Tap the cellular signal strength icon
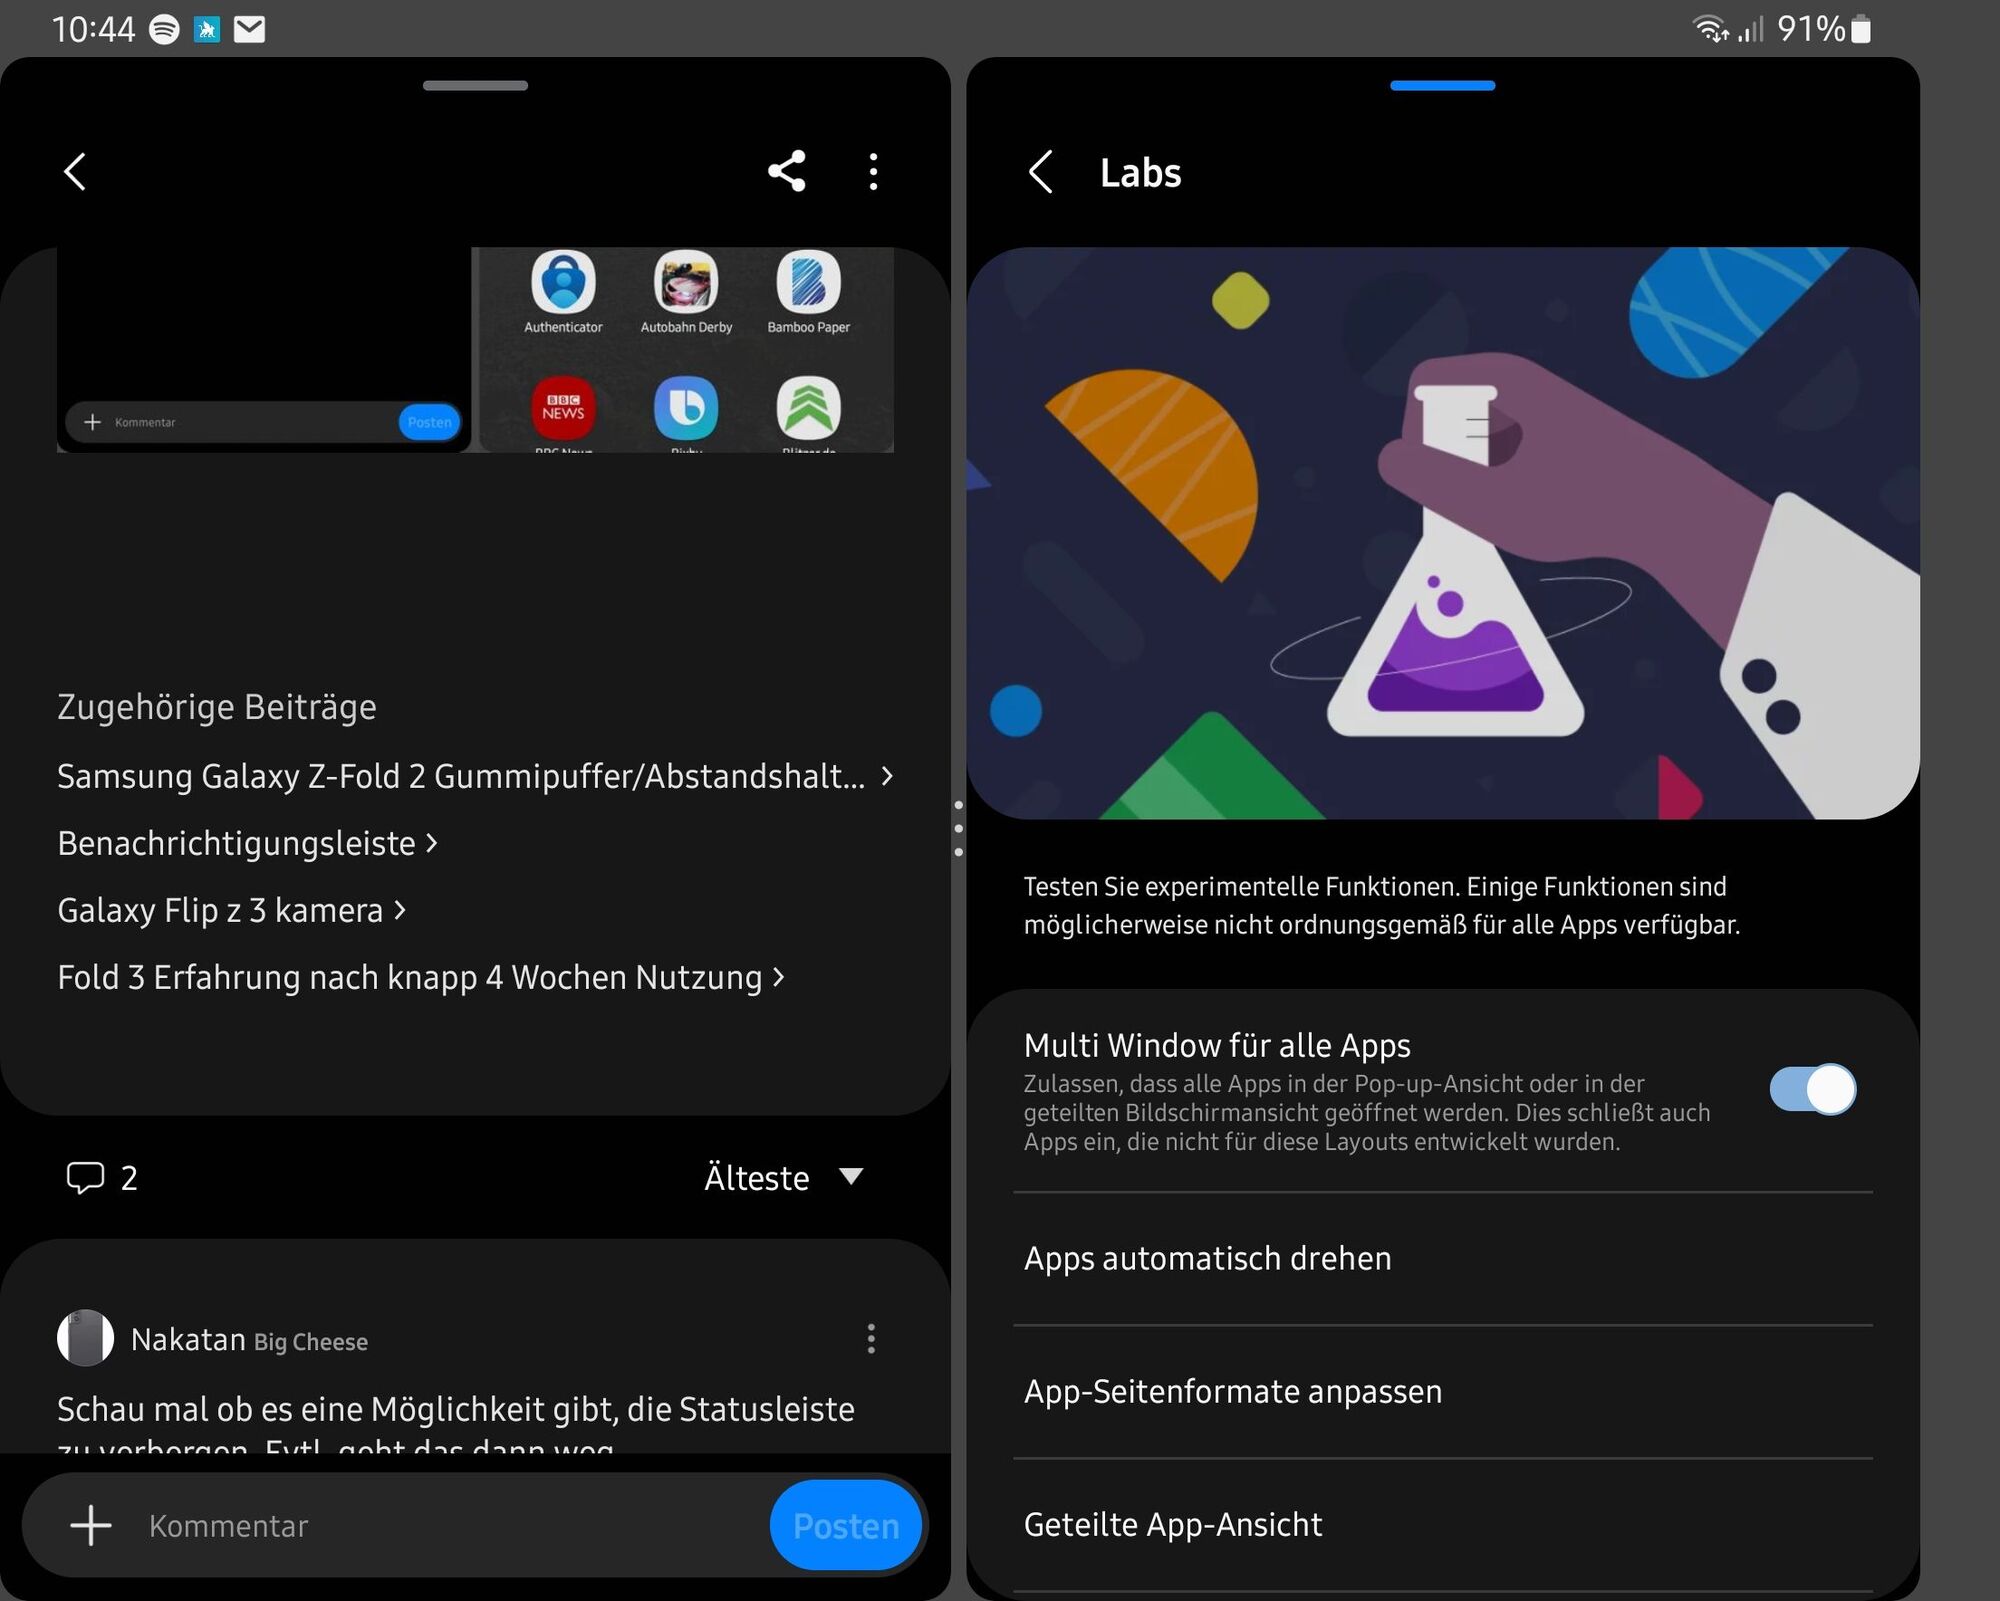The width and height of the screenshot is (2000, 1601). [x=1750, y=29]
